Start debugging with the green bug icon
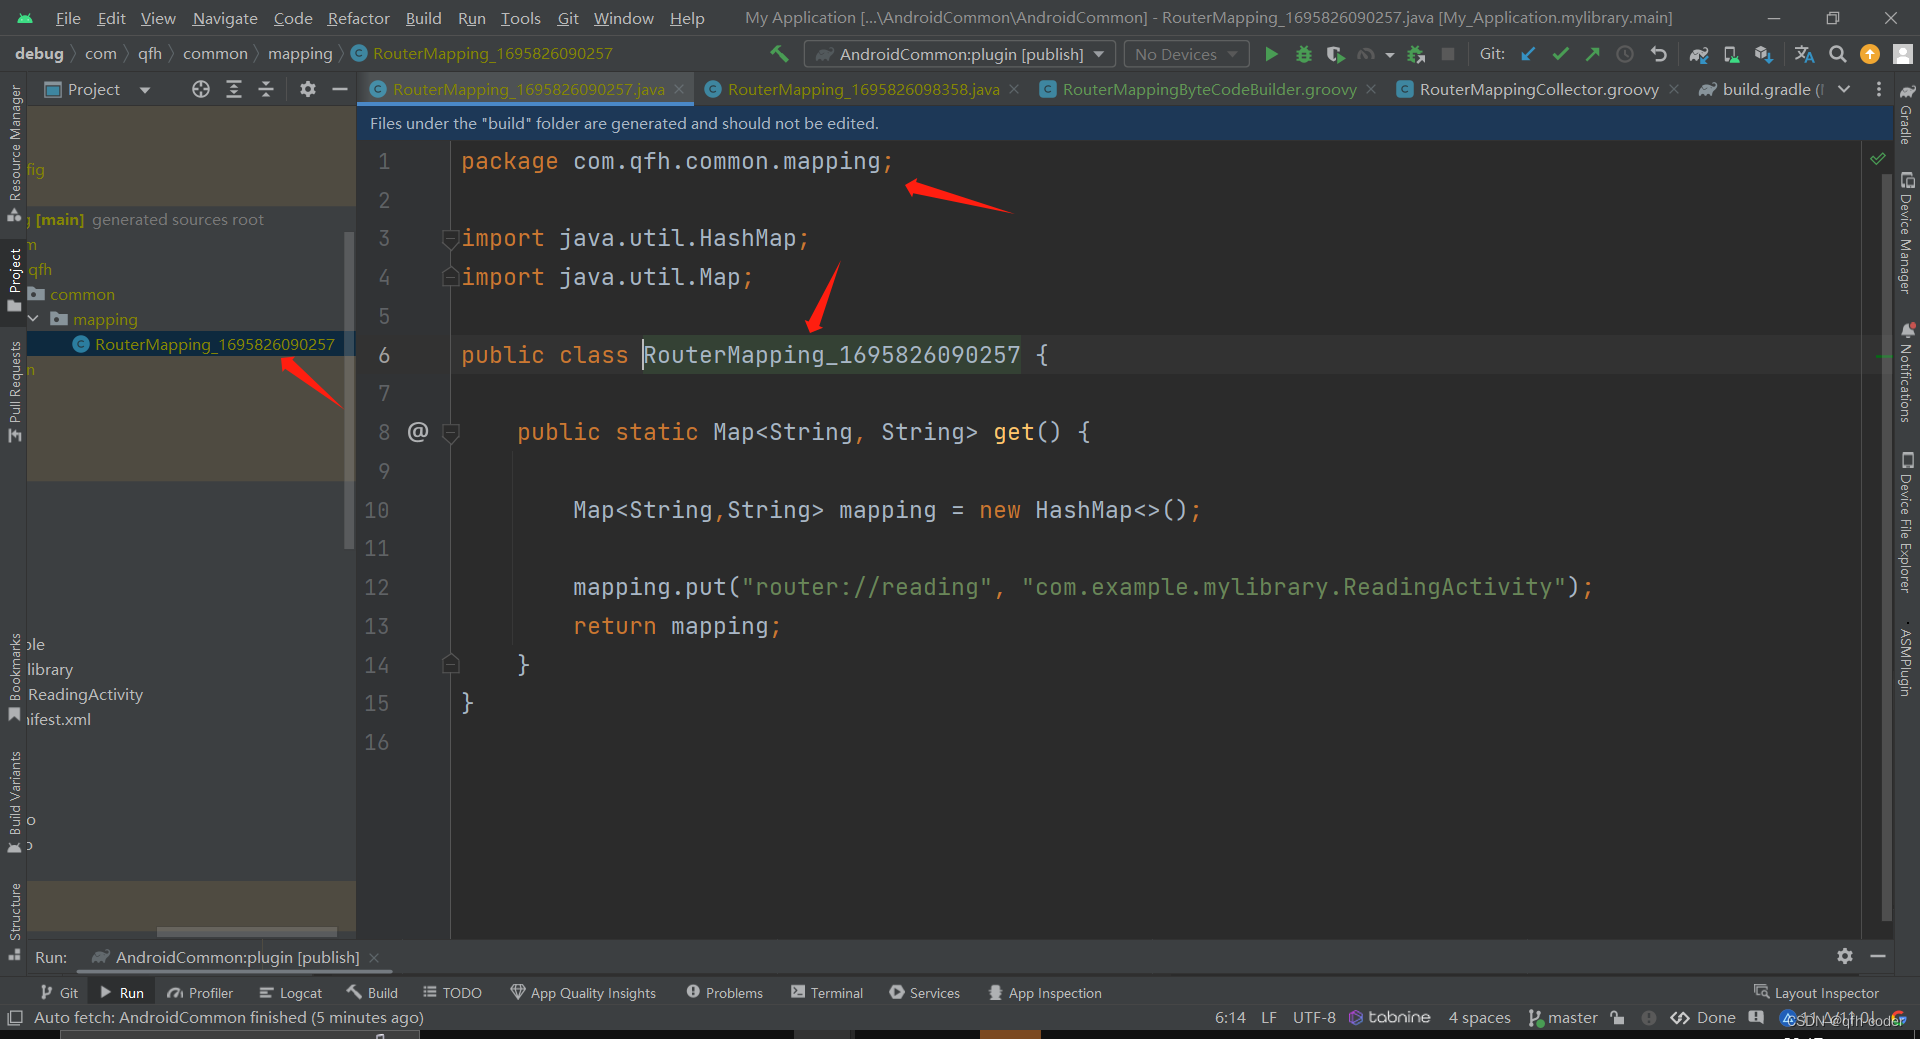Viewport: 1920px width, 1039px height. pos(1303,54)
